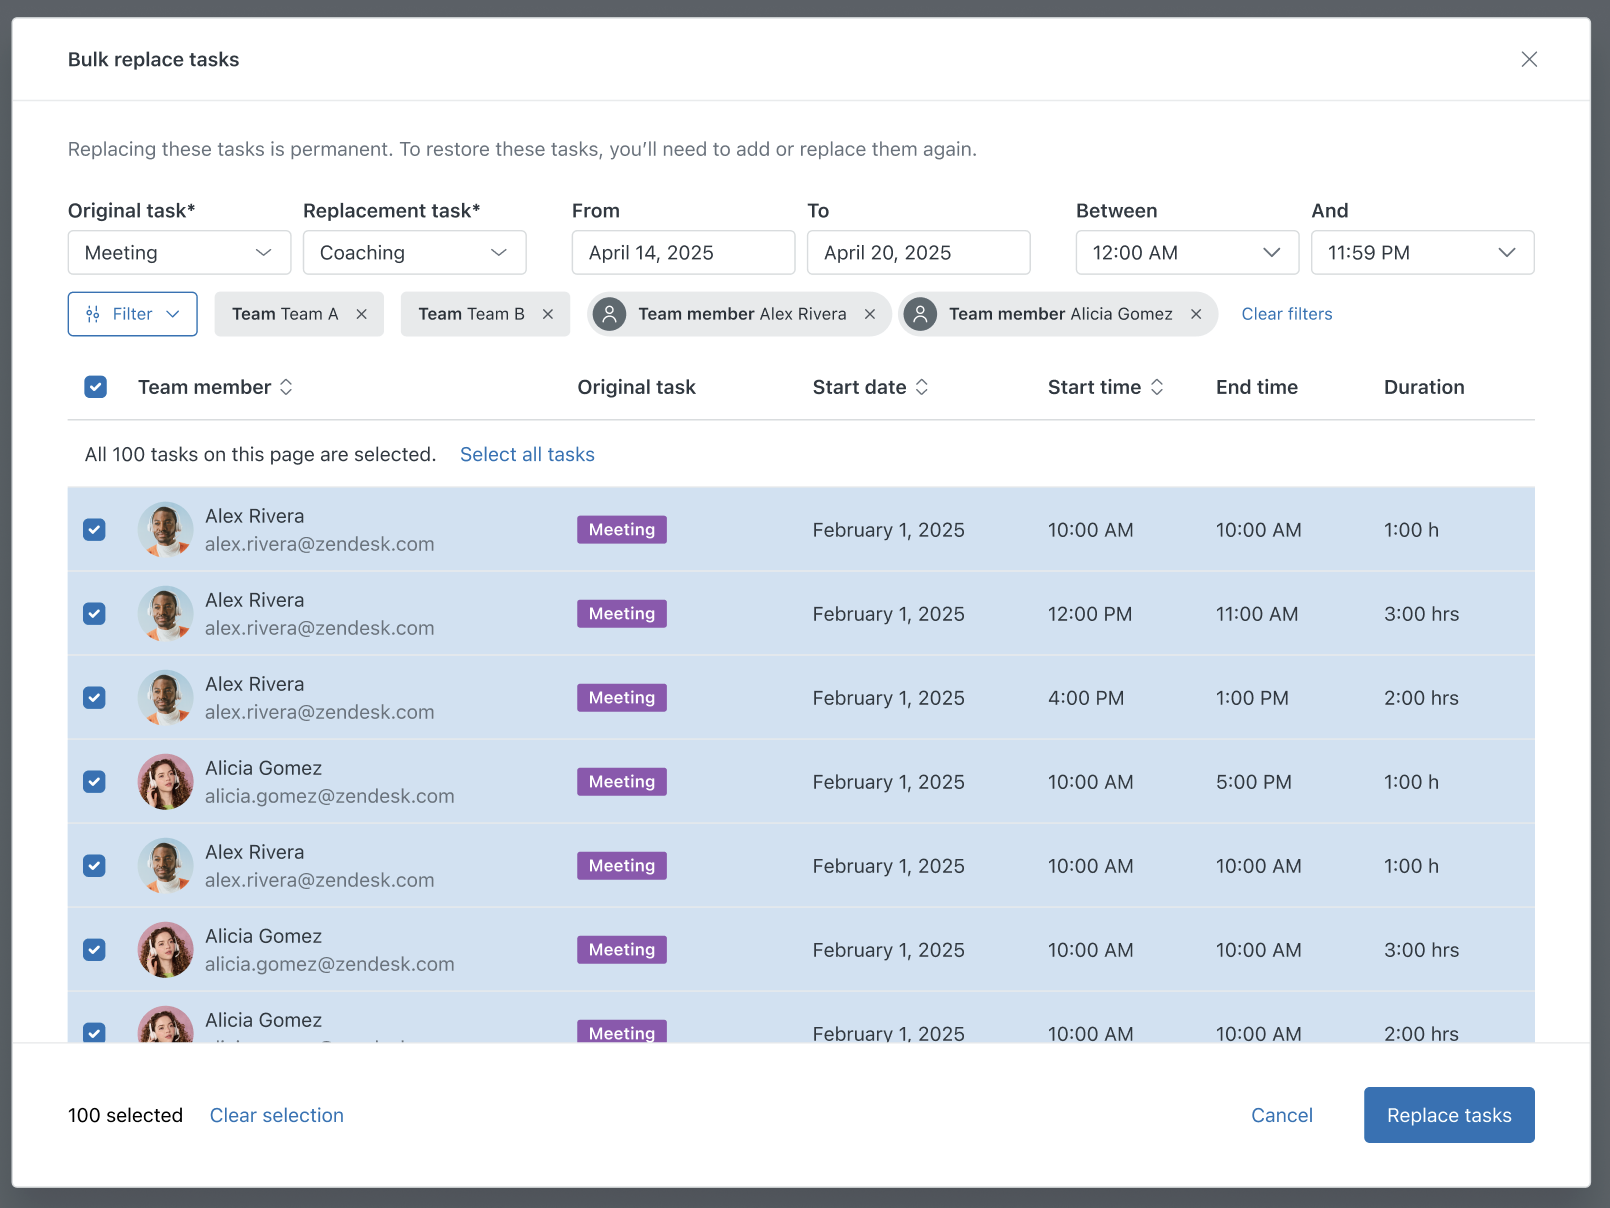Uncheck the select-all header checkbox
The width and height of the screenshot is (1610, 1208).
96,387
